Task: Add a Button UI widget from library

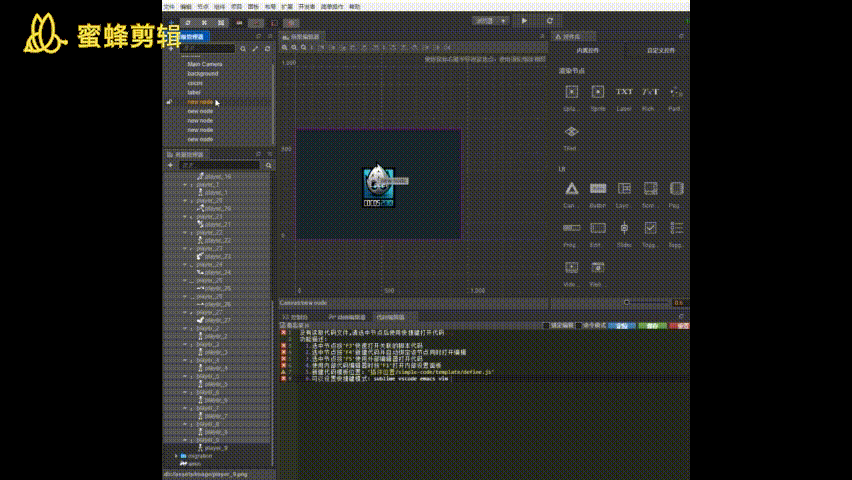Action: tap(598, 189)
